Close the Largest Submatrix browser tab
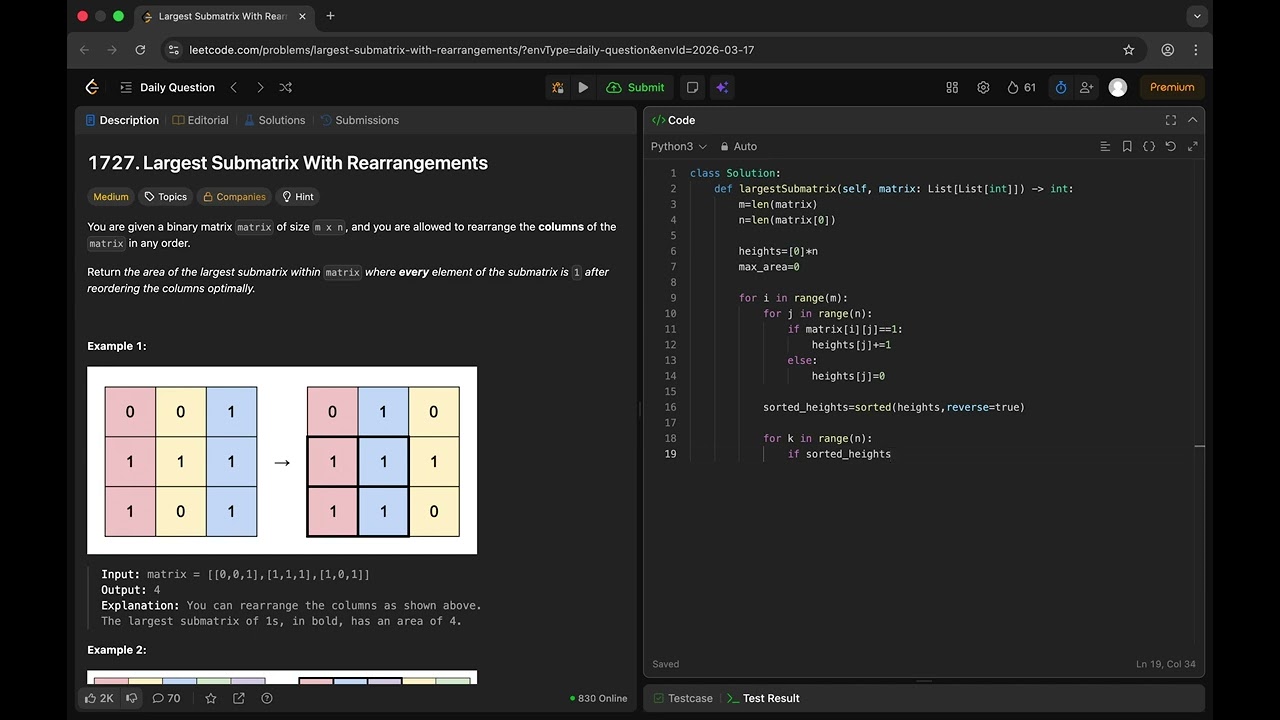Viewport: 1280px width, 720px height. 301,16
